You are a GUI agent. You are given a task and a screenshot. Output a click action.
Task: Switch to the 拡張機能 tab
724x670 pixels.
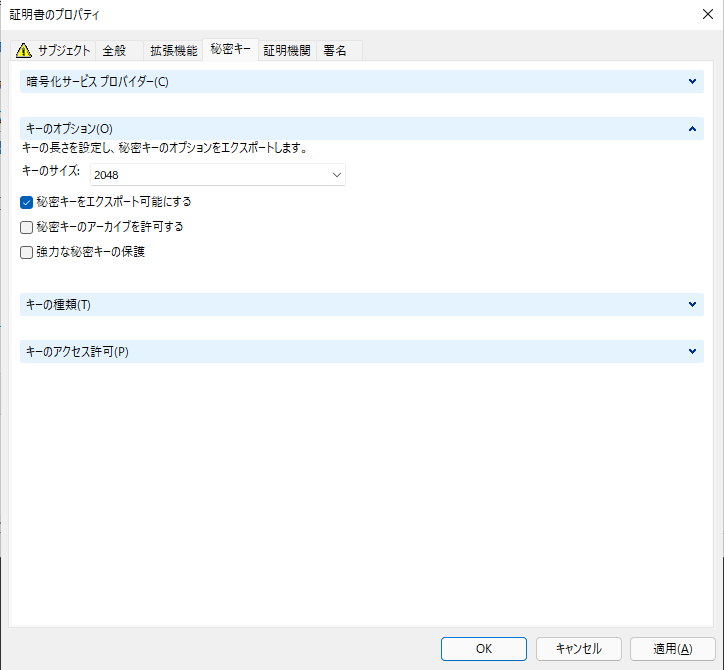(x=173, y=50)
